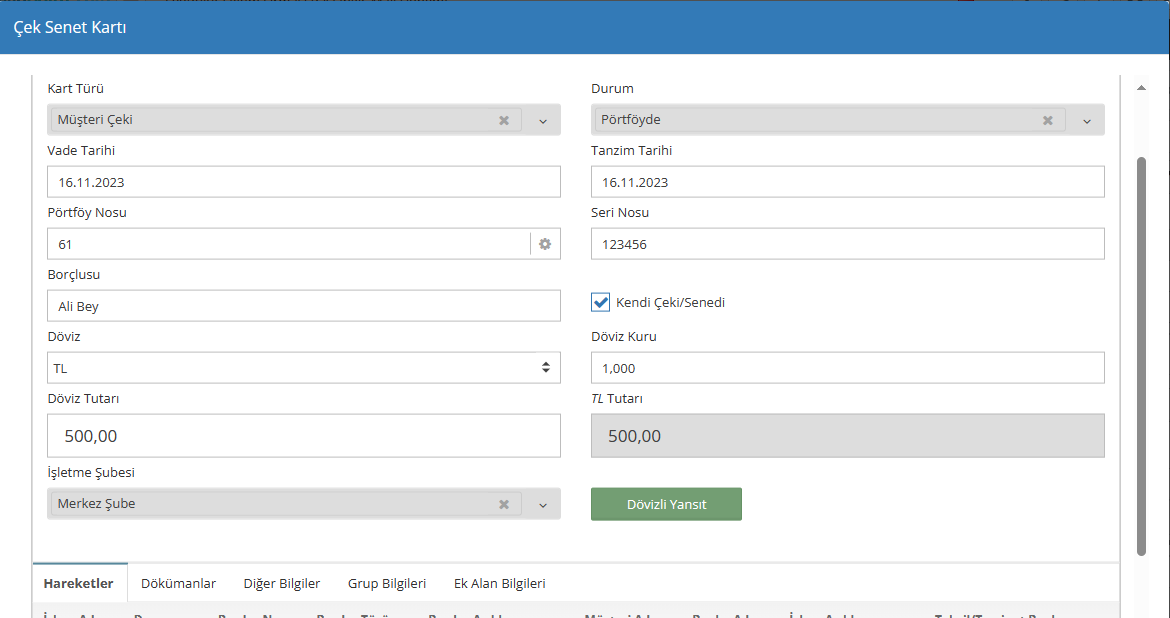Click the Vade Tarihi date field
The height and width of the screenshot is (618, 1170).
click(304, 182)
